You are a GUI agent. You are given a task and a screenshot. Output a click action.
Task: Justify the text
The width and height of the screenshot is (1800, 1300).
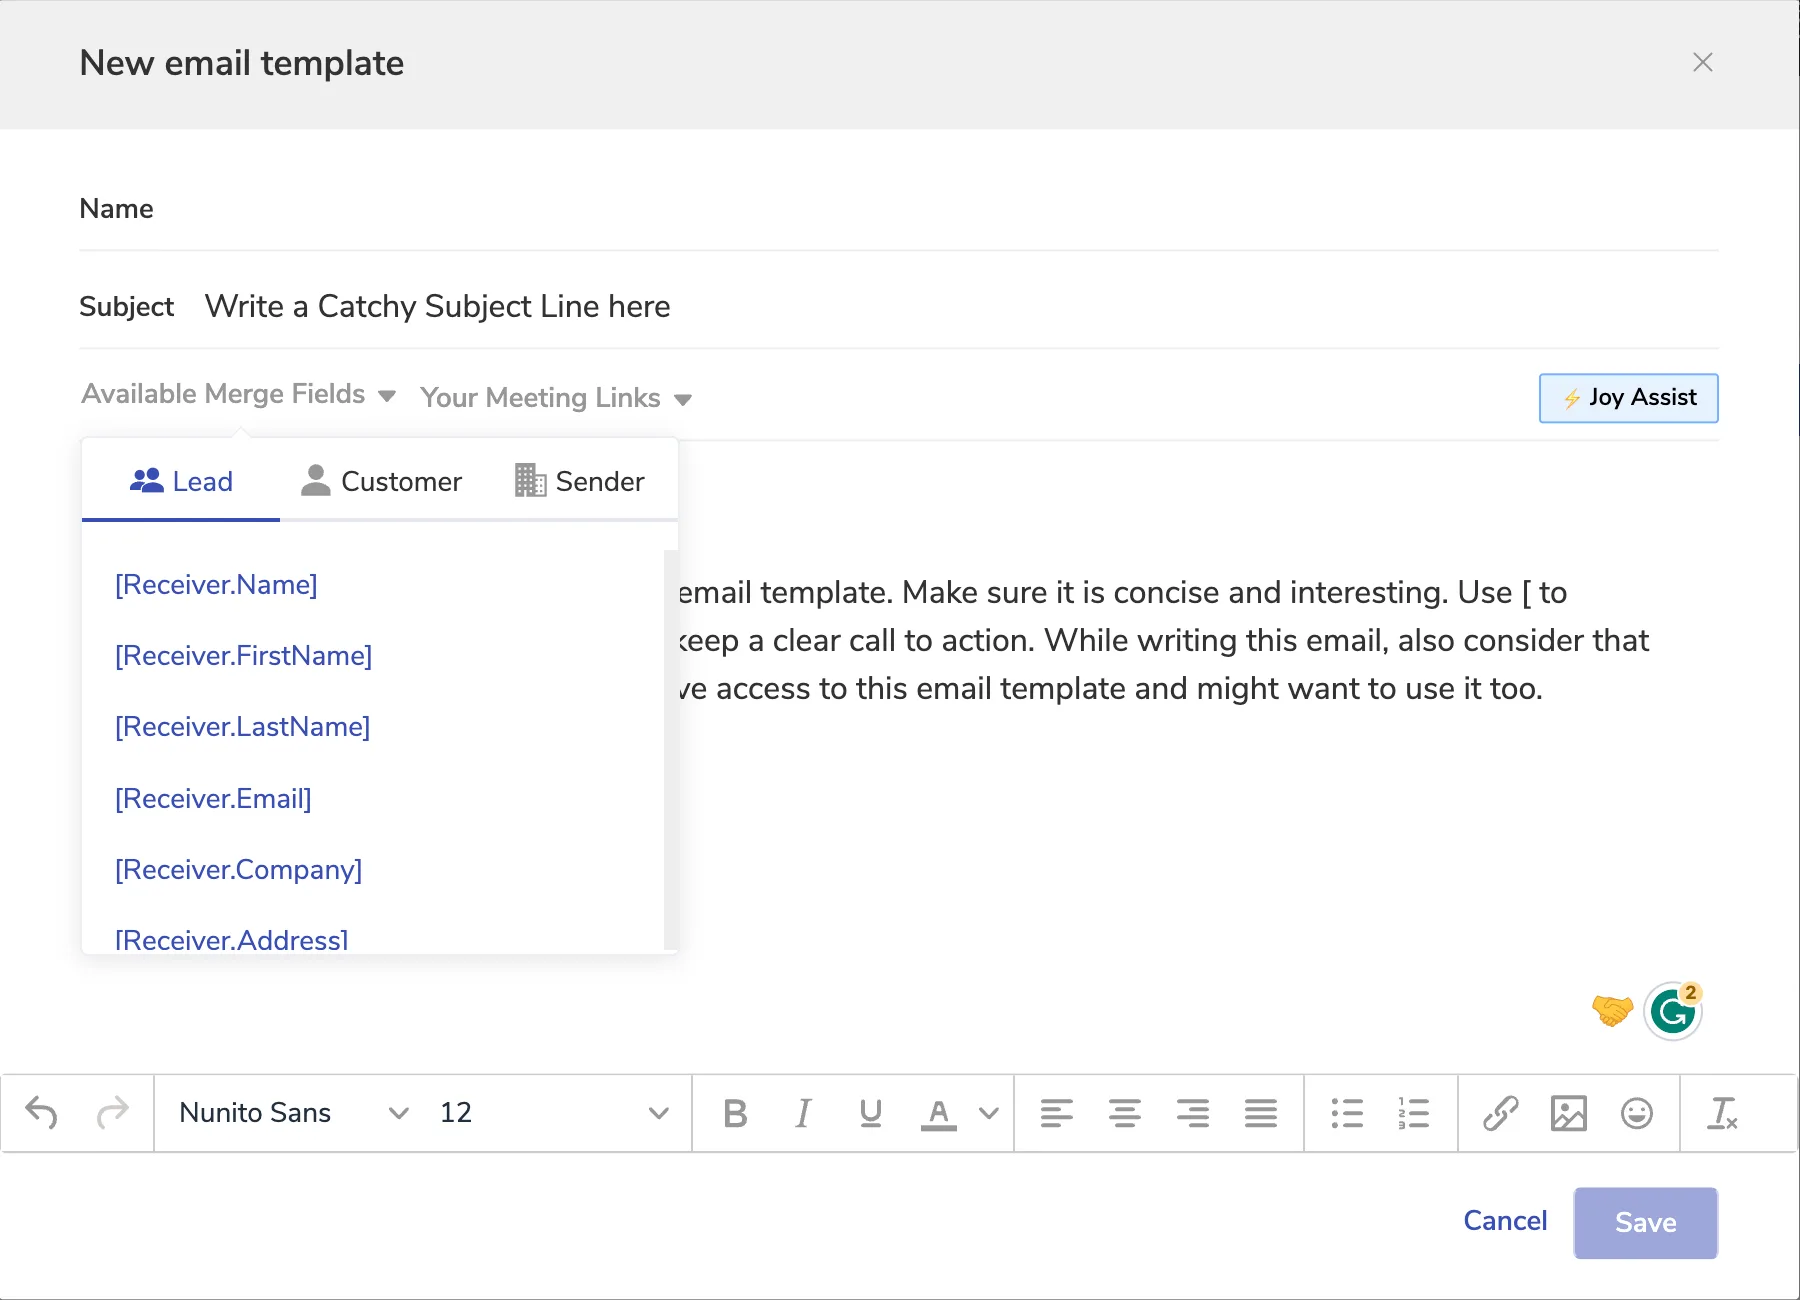click(x=1261, y=1113)
